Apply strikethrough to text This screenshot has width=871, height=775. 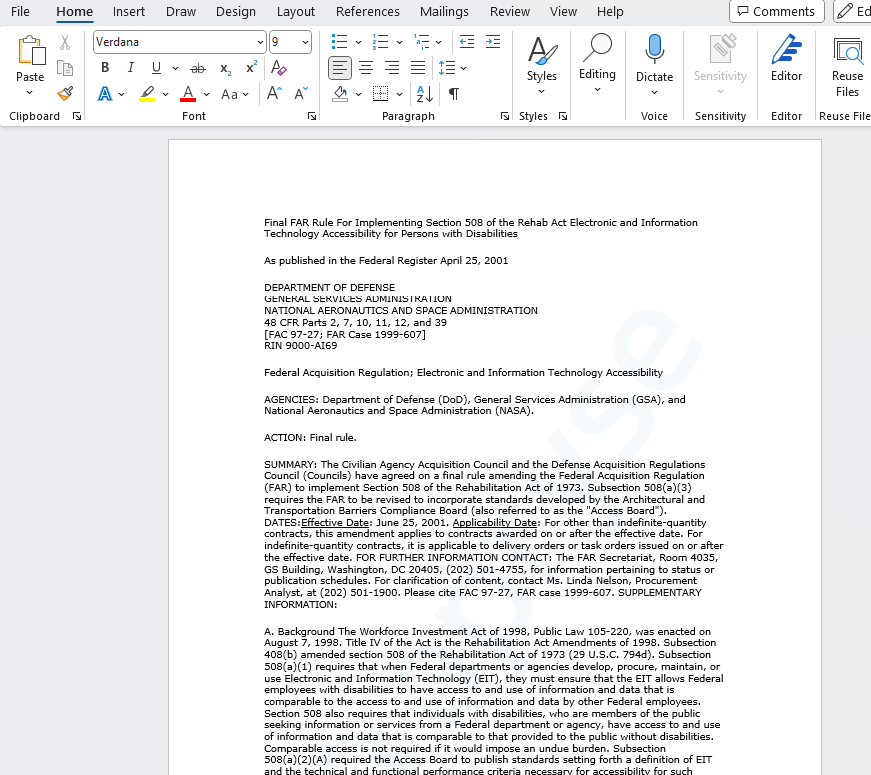pos(197,67)
